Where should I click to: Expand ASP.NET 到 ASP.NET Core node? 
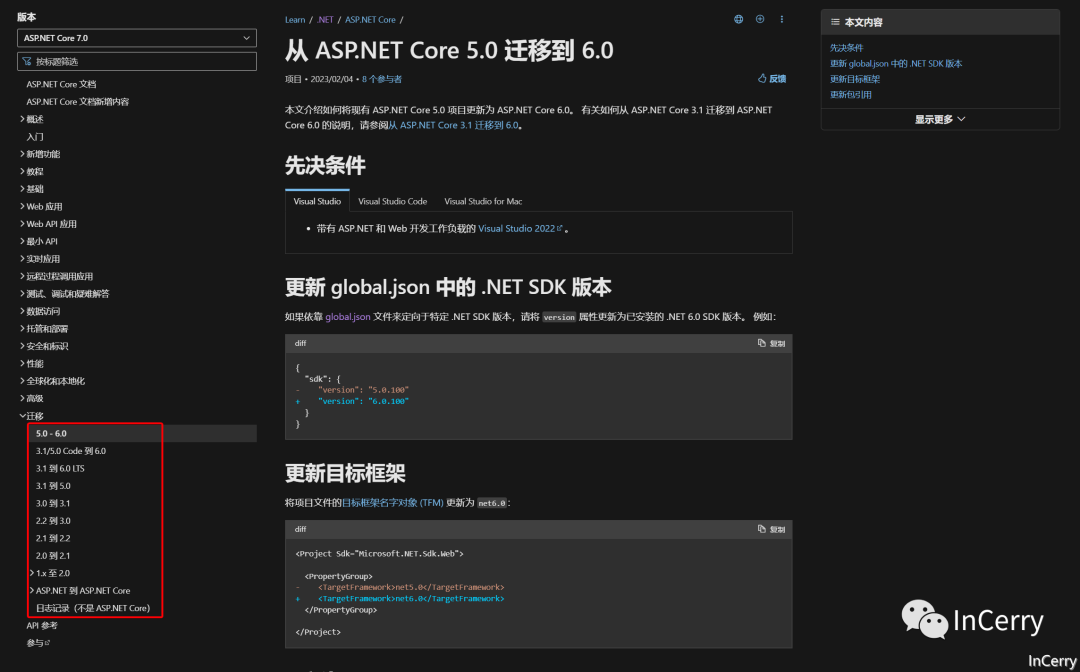[32, 591]
